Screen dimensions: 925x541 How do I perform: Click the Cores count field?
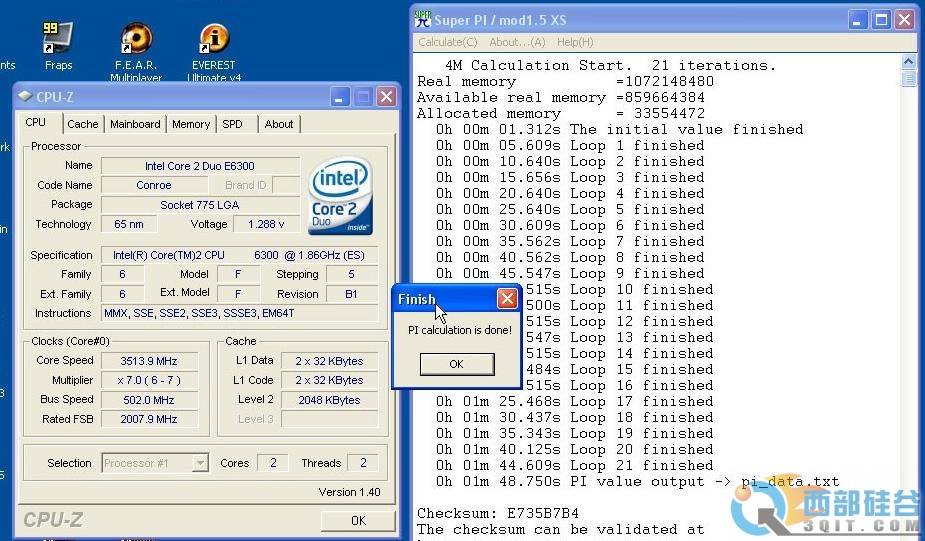pos(273,463)
